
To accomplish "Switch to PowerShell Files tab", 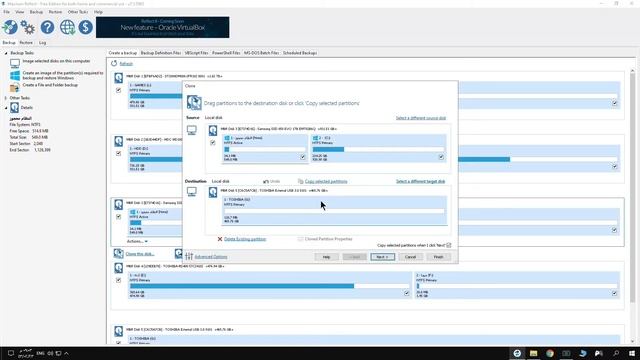I will (x=226, y=53).
